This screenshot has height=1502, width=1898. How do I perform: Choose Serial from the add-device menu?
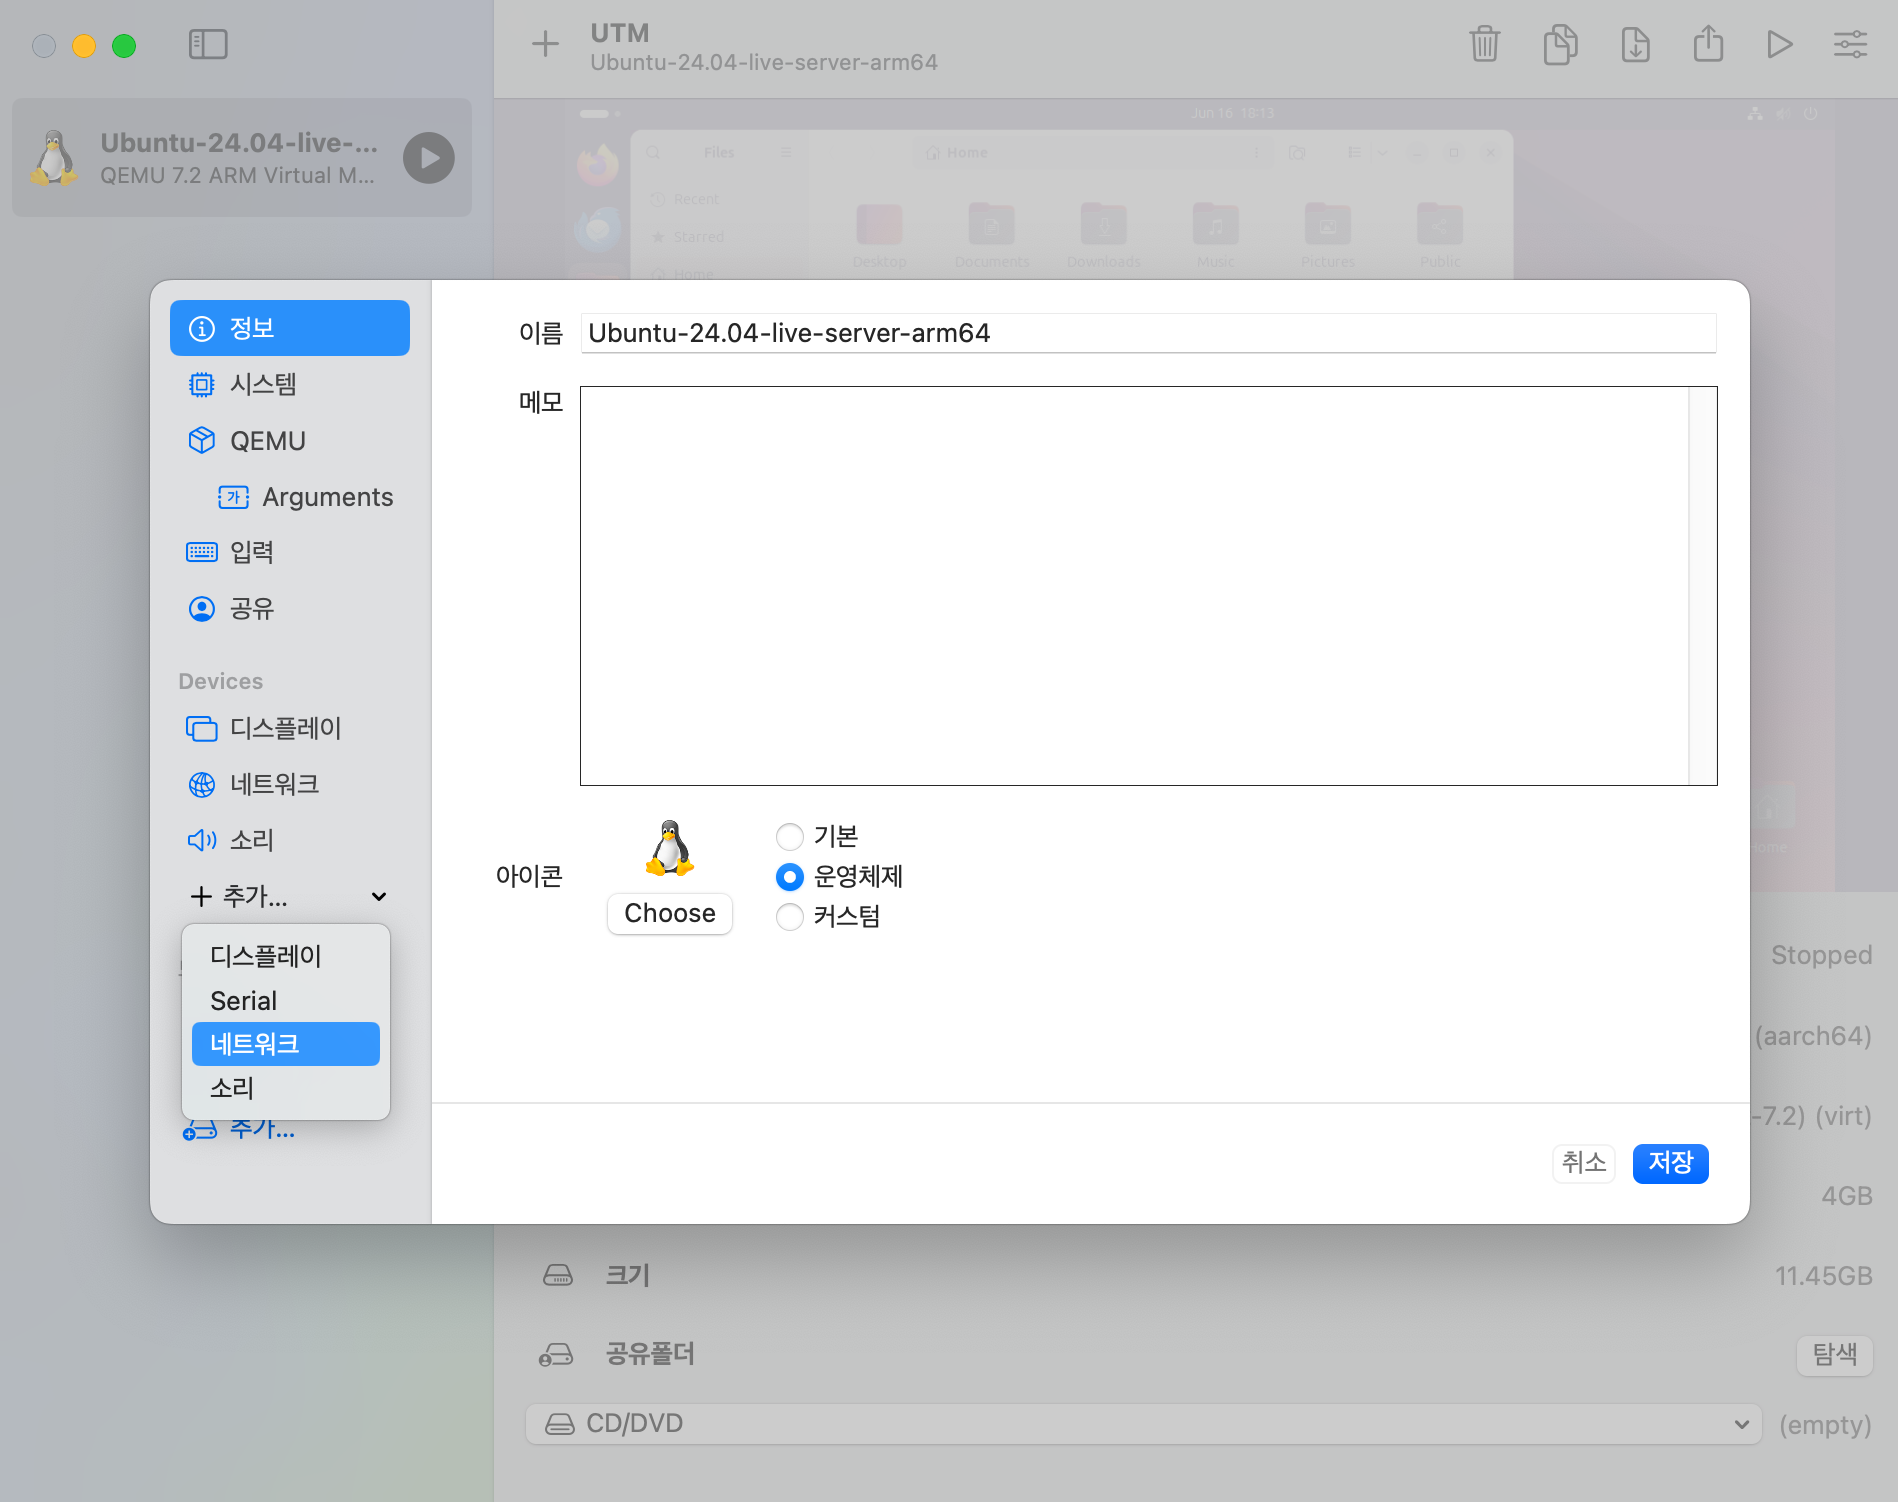(286, 1000)
